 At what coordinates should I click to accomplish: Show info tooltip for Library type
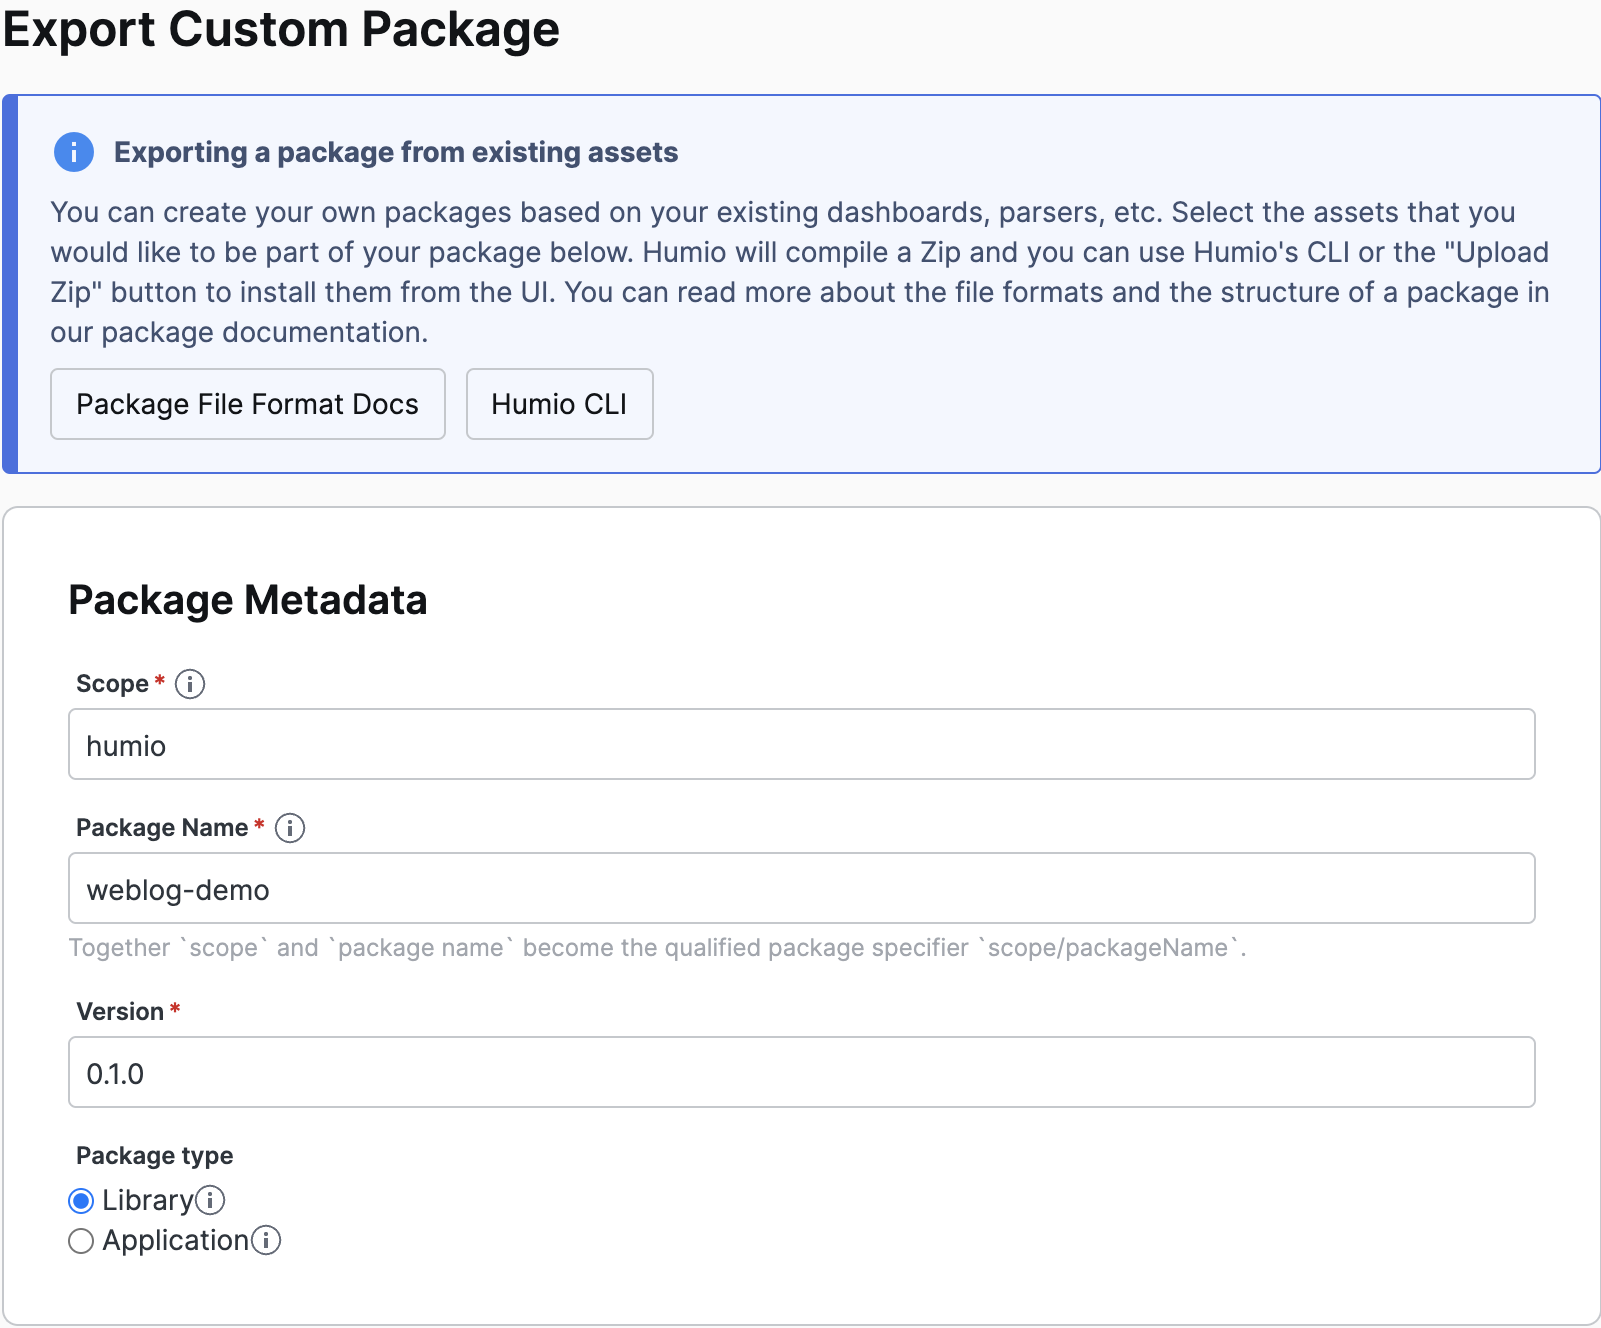(x=210, y=1200)
